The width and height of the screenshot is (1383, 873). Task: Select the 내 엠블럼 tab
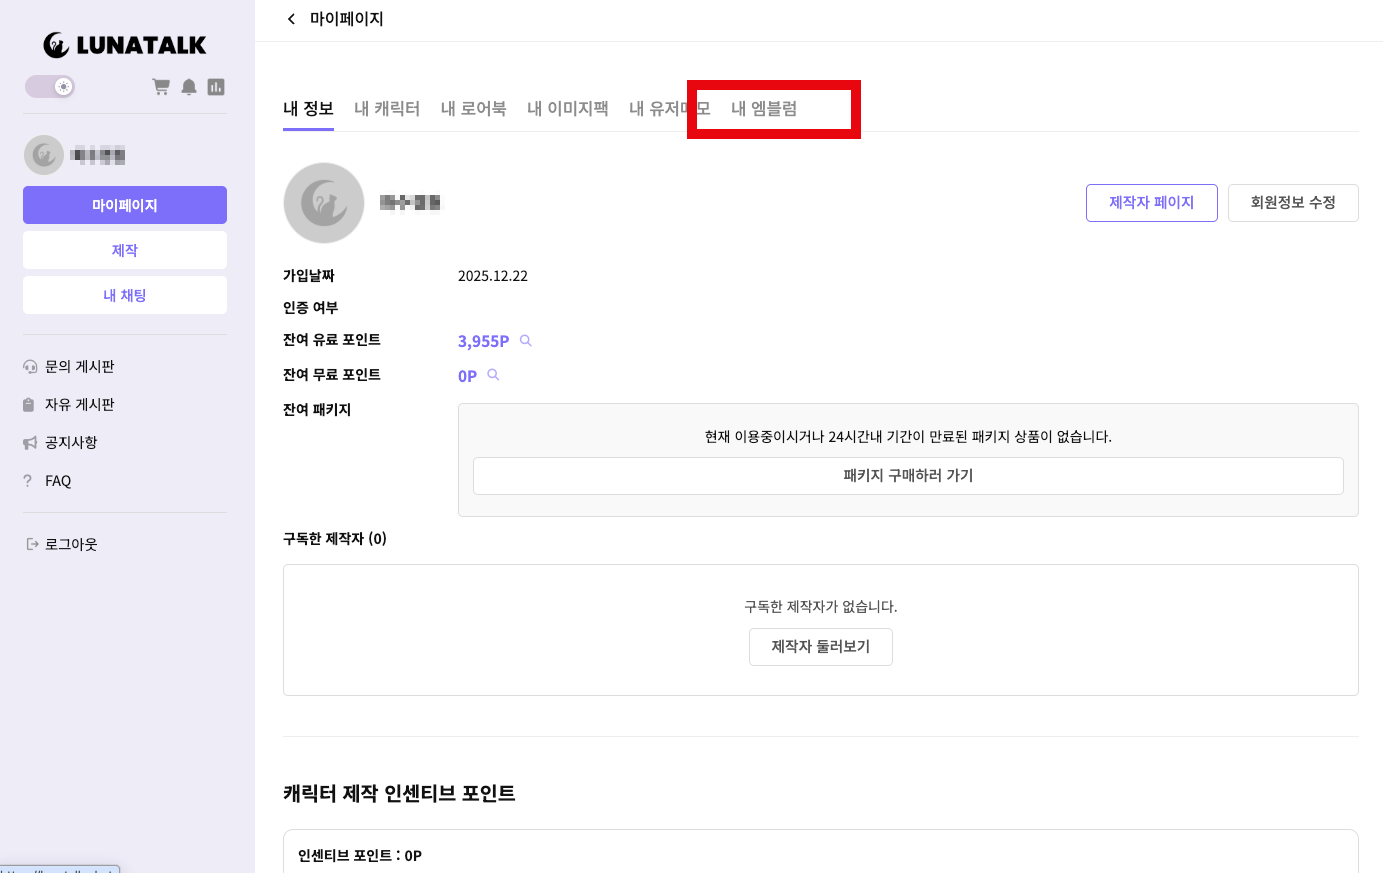764,109
